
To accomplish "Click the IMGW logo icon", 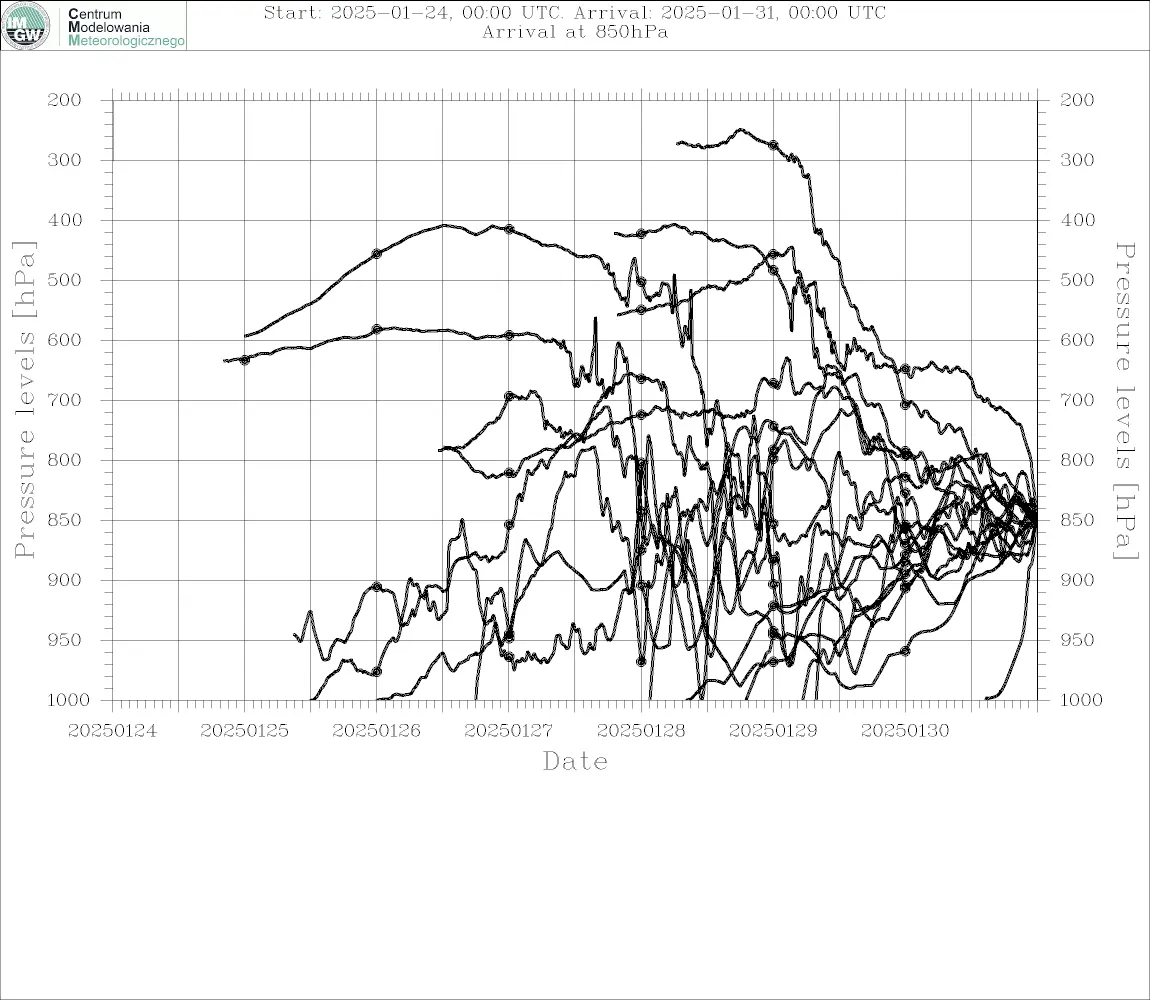I will click(x=26, y=26).
